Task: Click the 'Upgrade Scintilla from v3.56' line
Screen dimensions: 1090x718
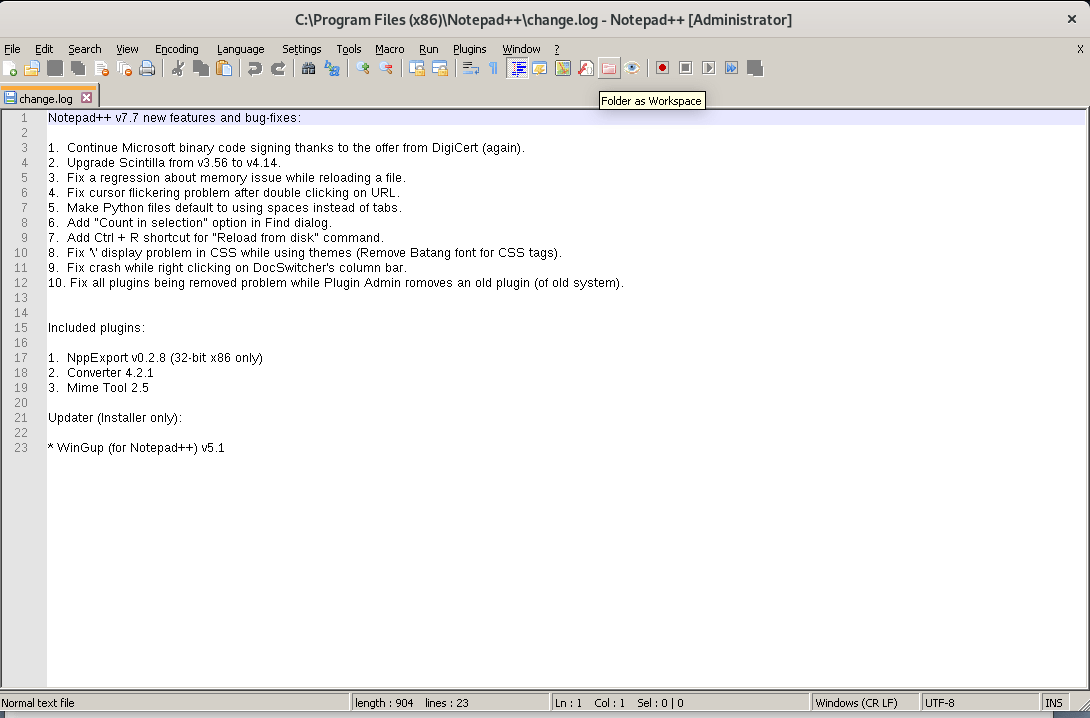Action: (164, 163)
